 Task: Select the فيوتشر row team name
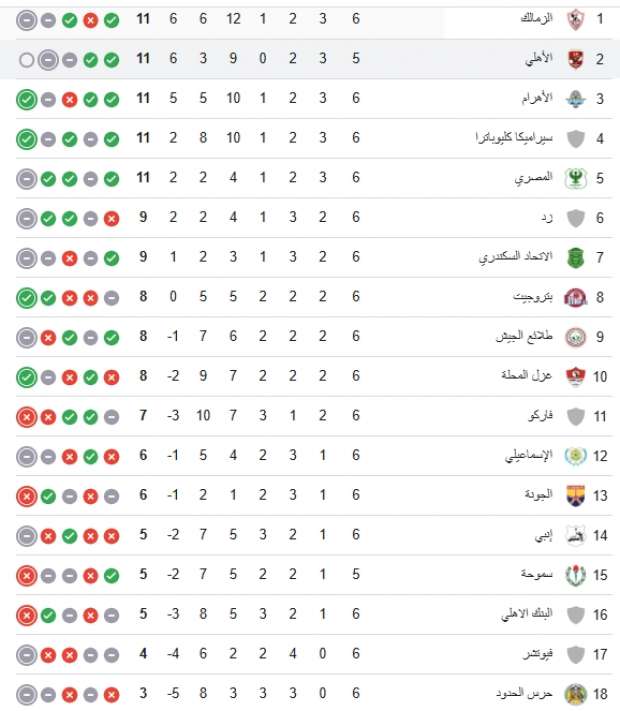(528, 654)
